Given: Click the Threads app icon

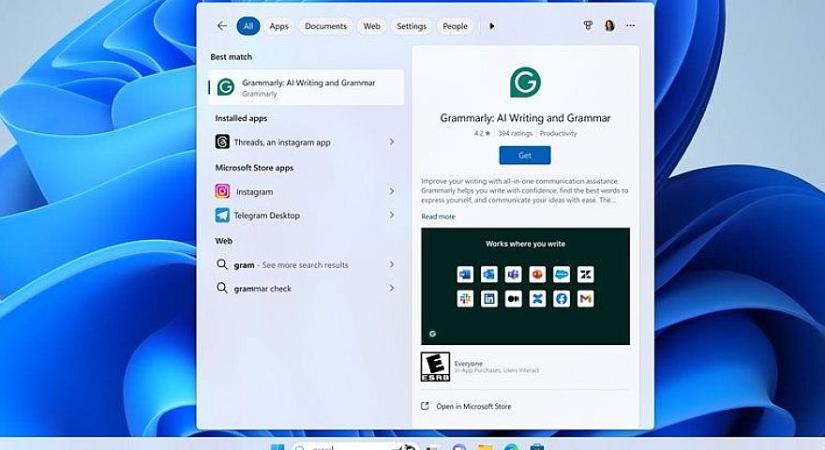Looking at the screenshot, I should 222,142.
